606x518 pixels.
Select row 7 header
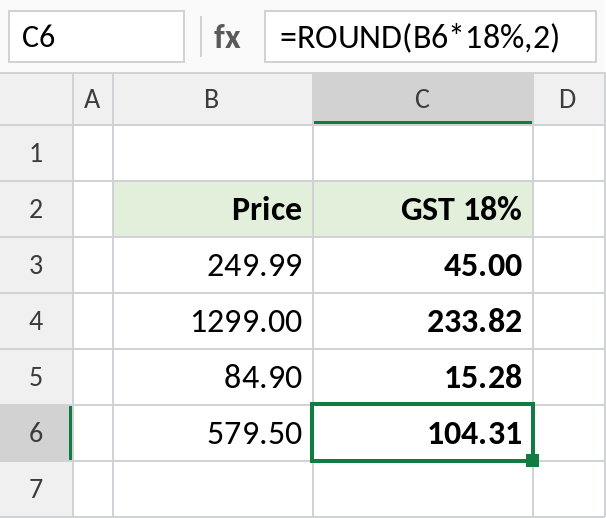[x=36, y=489]
